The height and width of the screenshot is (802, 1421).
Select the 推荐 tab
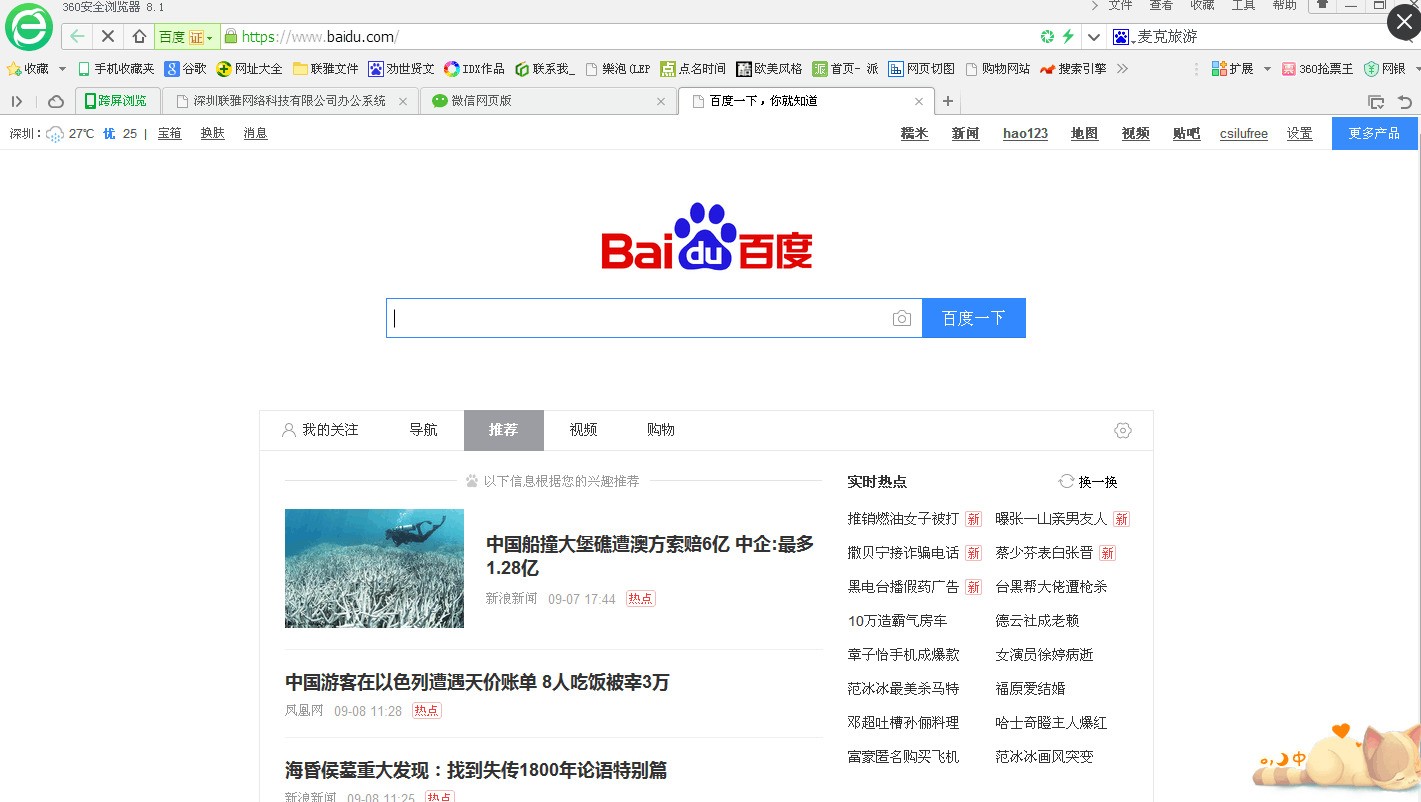[x=504, y=430]
